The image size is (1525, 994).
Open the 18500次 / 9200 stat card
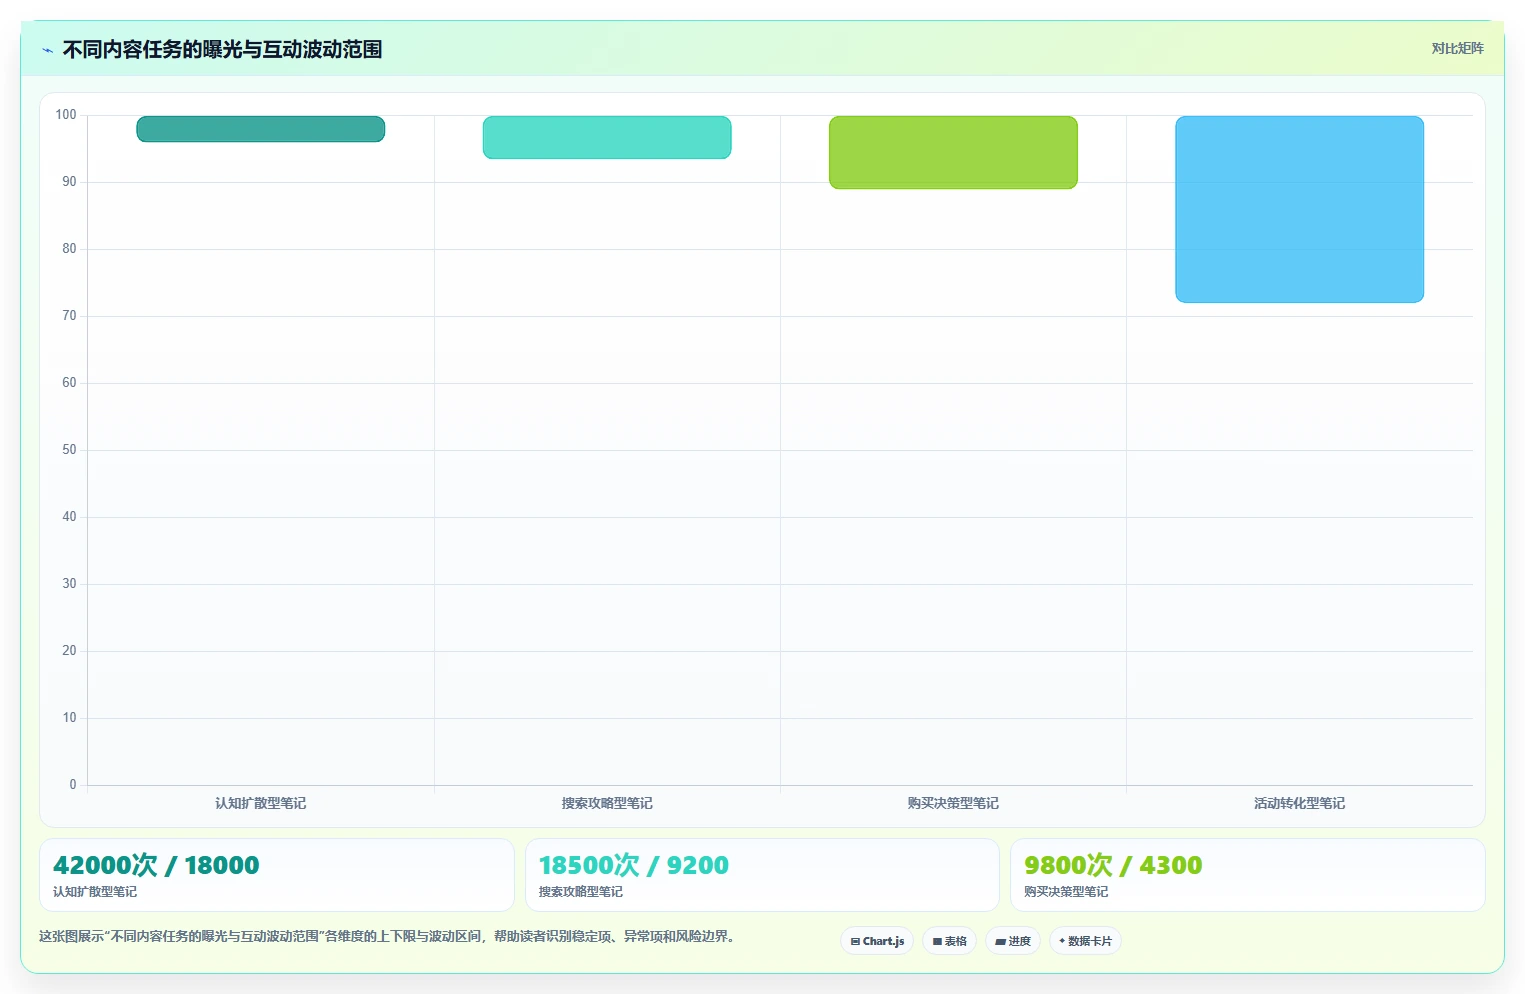[x=762, y=875]
